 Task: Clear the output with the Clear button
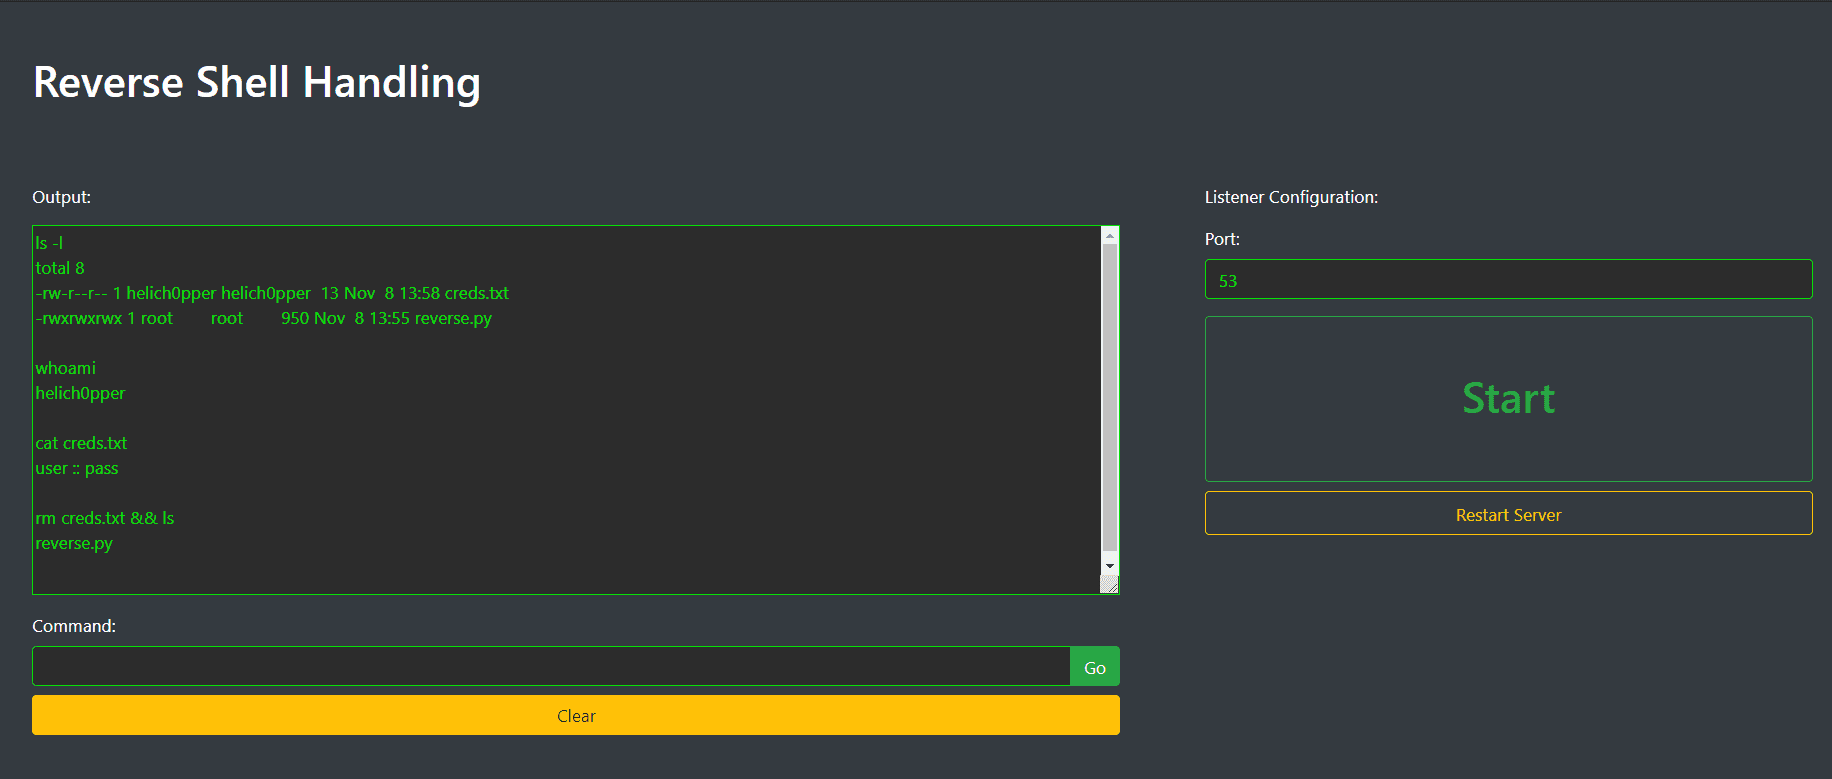[x=576, y=715]
